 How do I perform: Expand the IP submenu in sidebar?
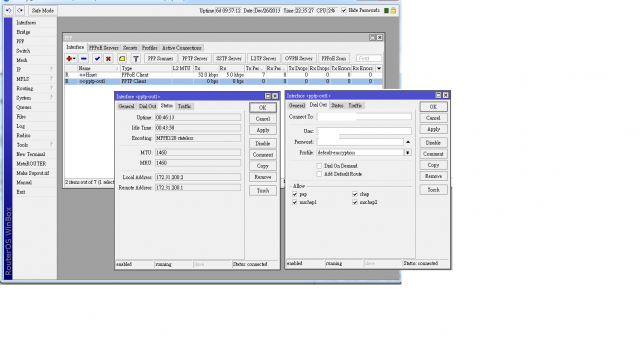[51, 69]
